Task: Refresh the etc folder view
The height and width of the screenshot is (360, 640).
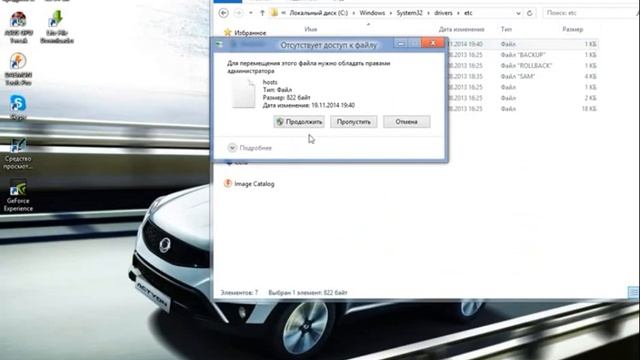Action: (529, 13)
